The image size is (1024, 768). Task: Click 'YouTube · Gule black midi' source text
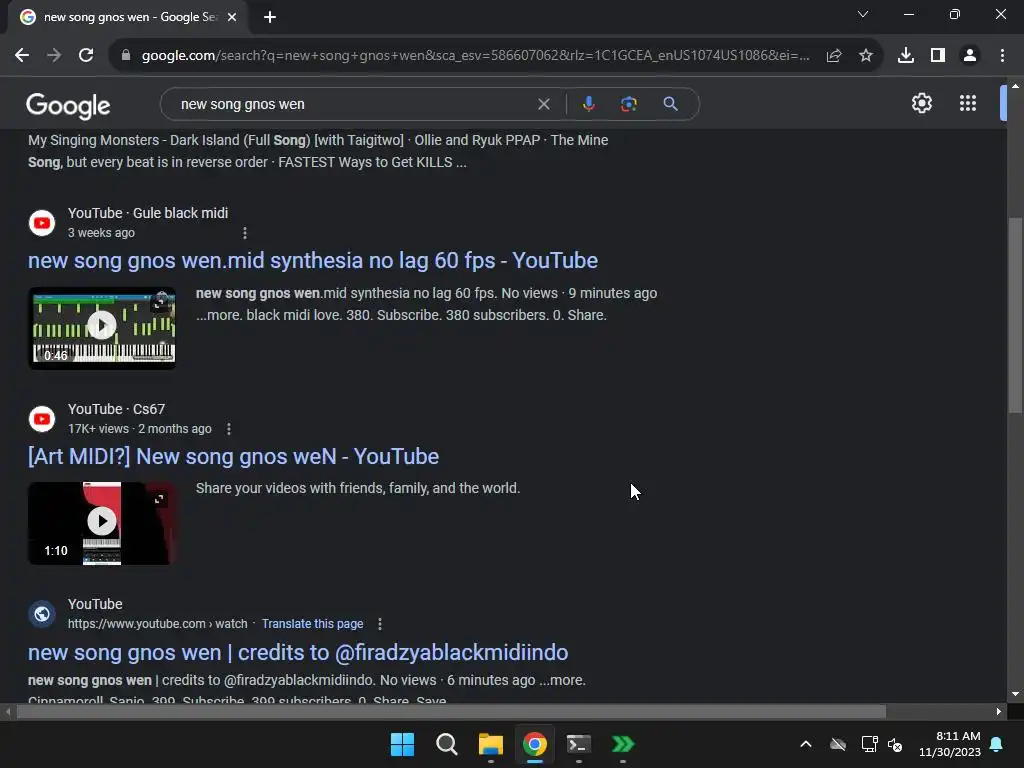(148, 213)
